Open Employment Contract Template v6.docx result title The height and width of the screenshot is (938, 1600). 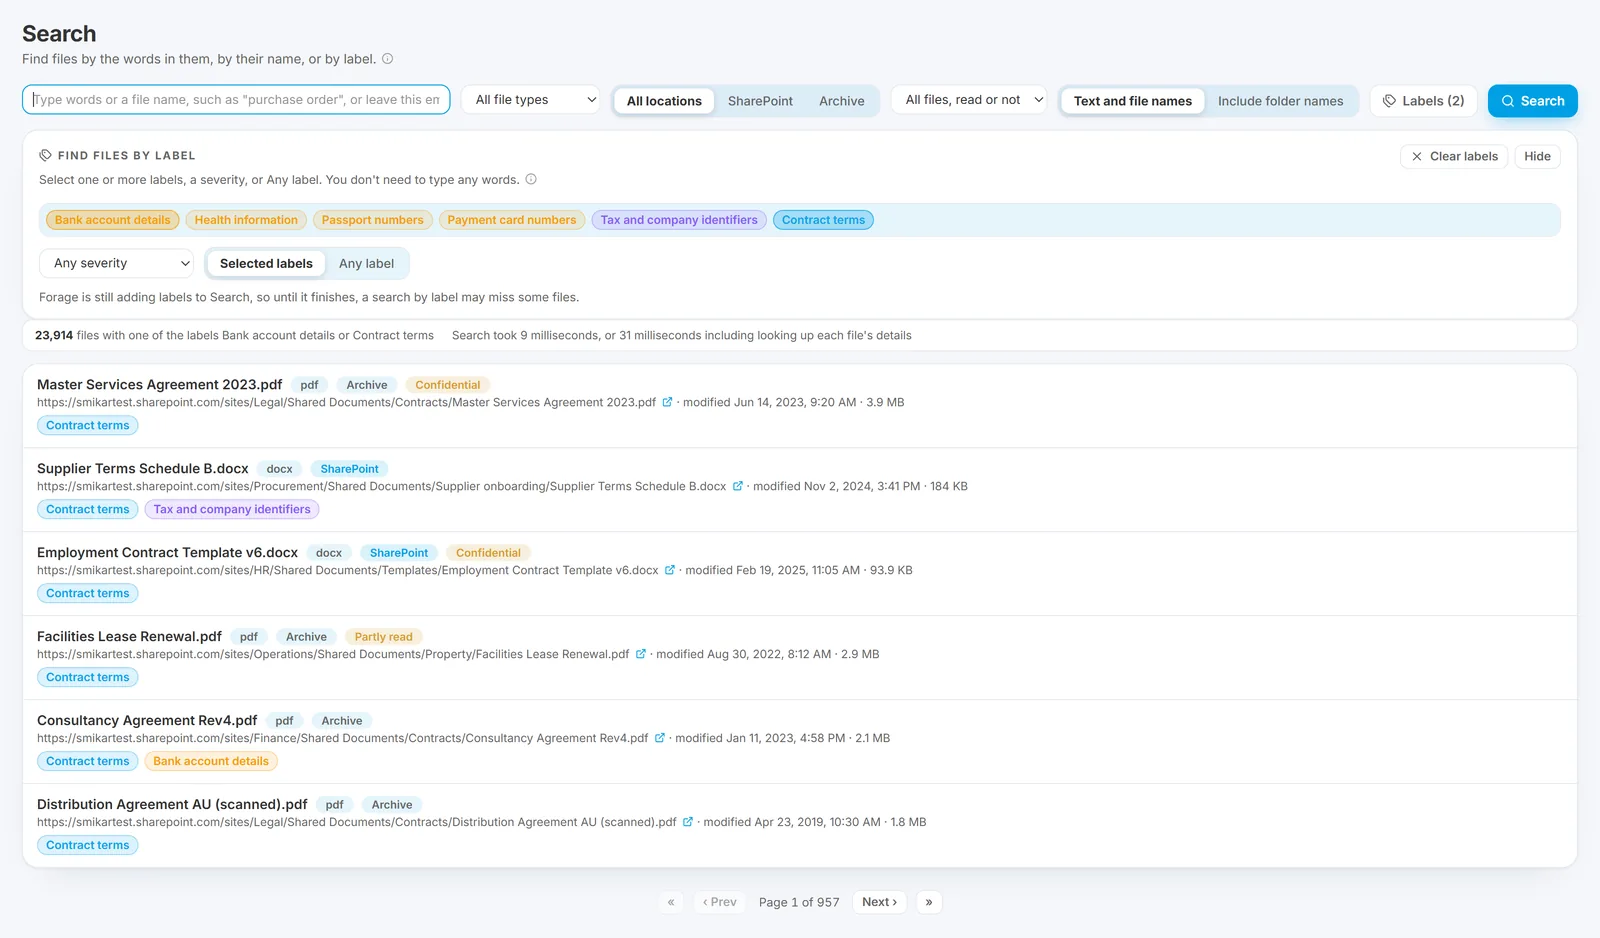(167, 553)
